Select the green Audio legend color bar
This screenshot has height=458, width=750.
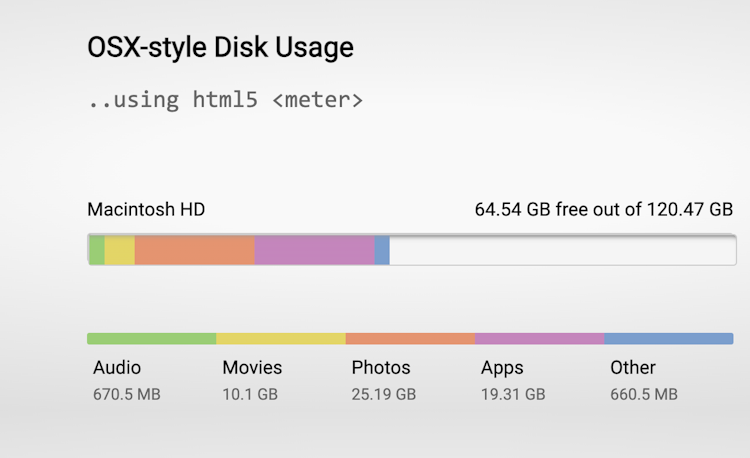point(152,338)
